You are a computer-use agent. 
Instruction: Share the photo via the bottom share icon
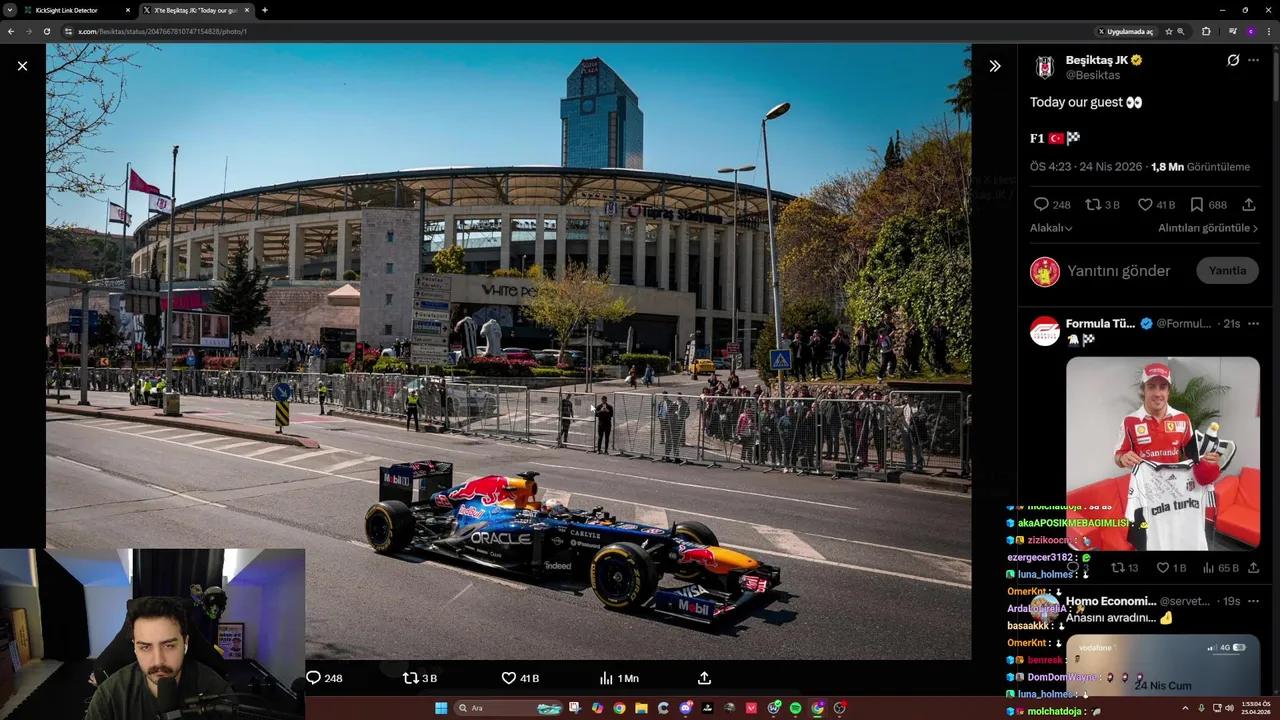[704, 678]
